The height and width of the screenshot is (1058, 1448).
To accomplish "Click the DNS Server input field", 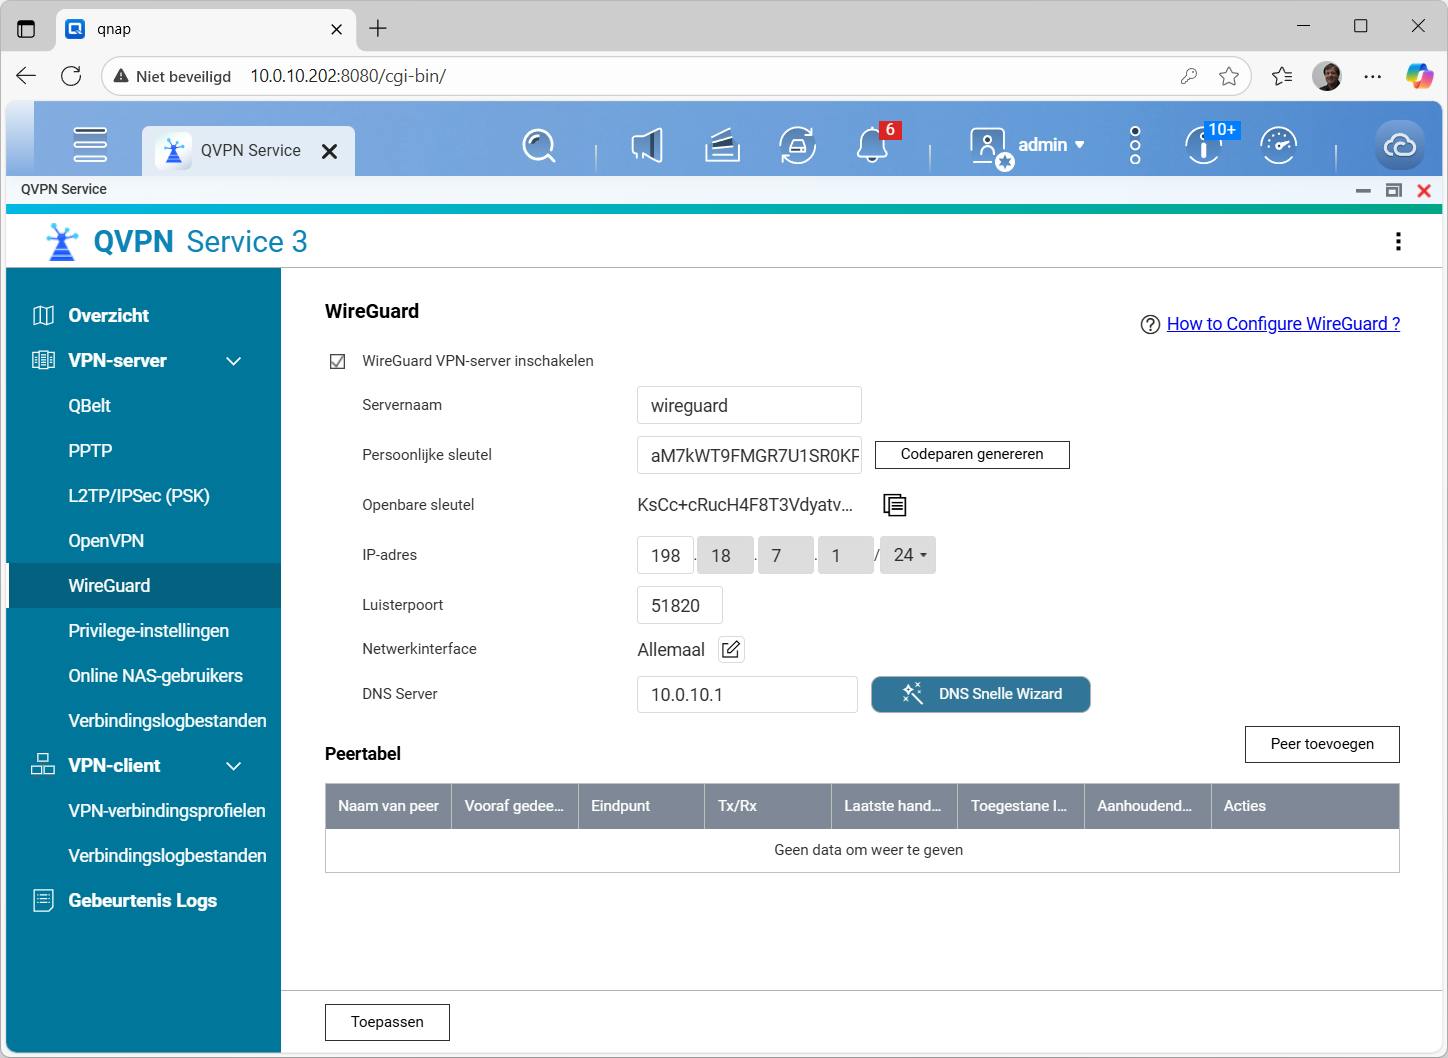I will pos(747,694).
